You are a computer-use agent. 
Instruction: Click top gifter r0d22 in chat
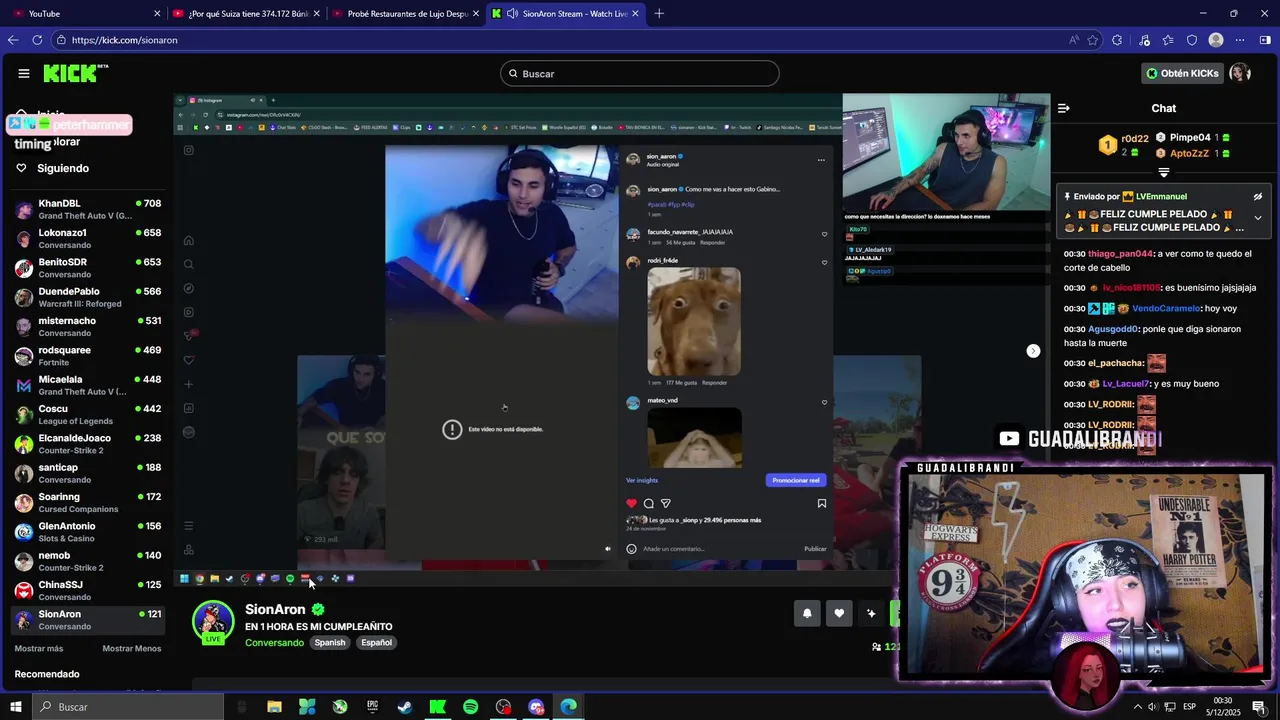coord(1134,139)
